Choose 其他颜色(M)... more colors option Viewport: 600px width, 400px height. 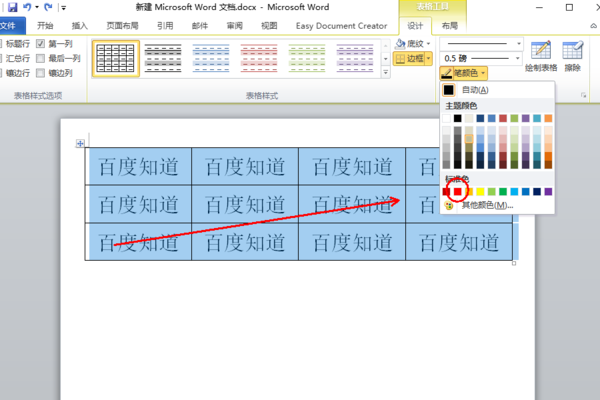487,206
